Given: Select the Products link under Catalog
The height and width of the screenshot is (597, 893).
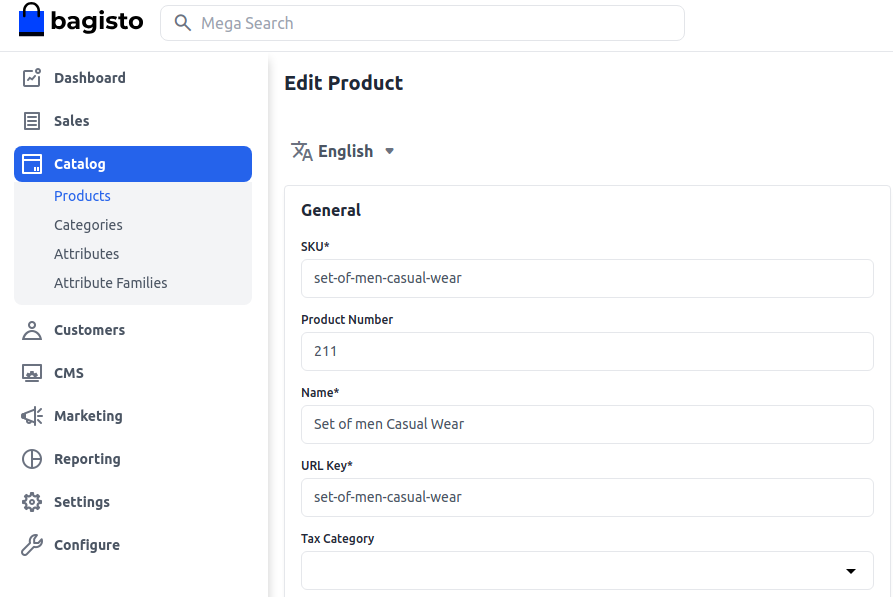Looking at the screenshot, I should point(82,195).
